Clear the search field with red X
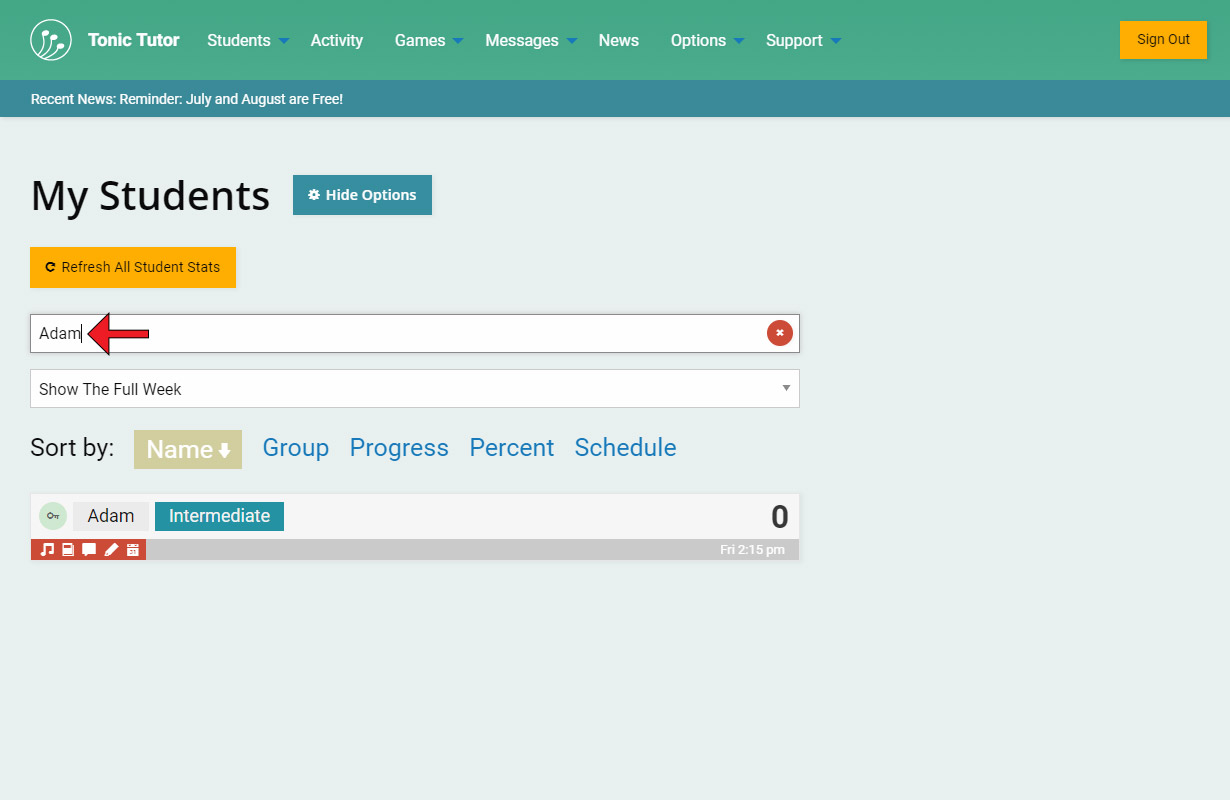 (x=779, y=333)
